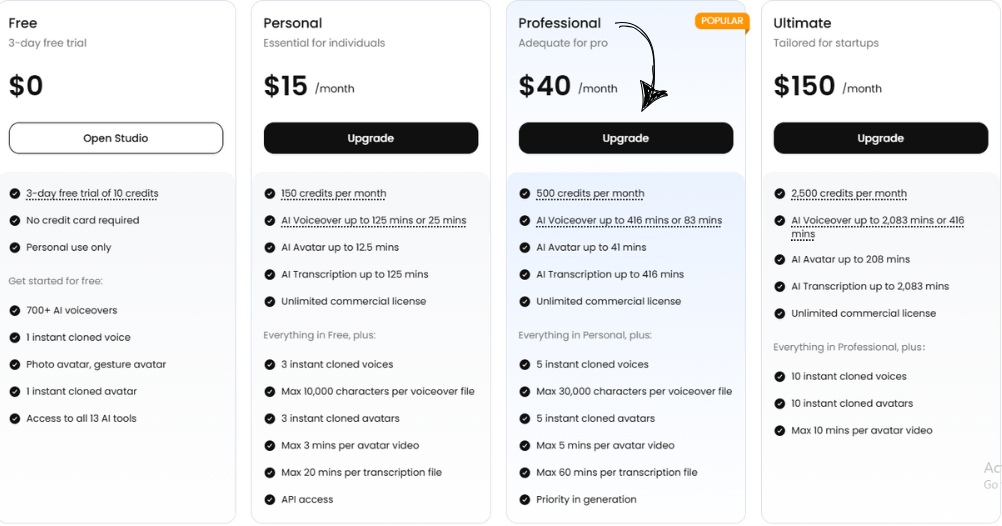Viewport: 1002px width, 526px height.
Task: Click the checkmark beside API access
Action: 270,499
